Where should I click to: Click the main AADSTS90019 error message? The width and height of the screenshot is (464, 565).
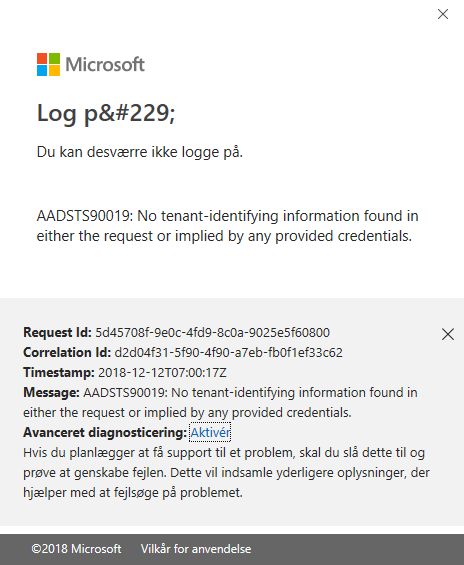click(227, 226)
